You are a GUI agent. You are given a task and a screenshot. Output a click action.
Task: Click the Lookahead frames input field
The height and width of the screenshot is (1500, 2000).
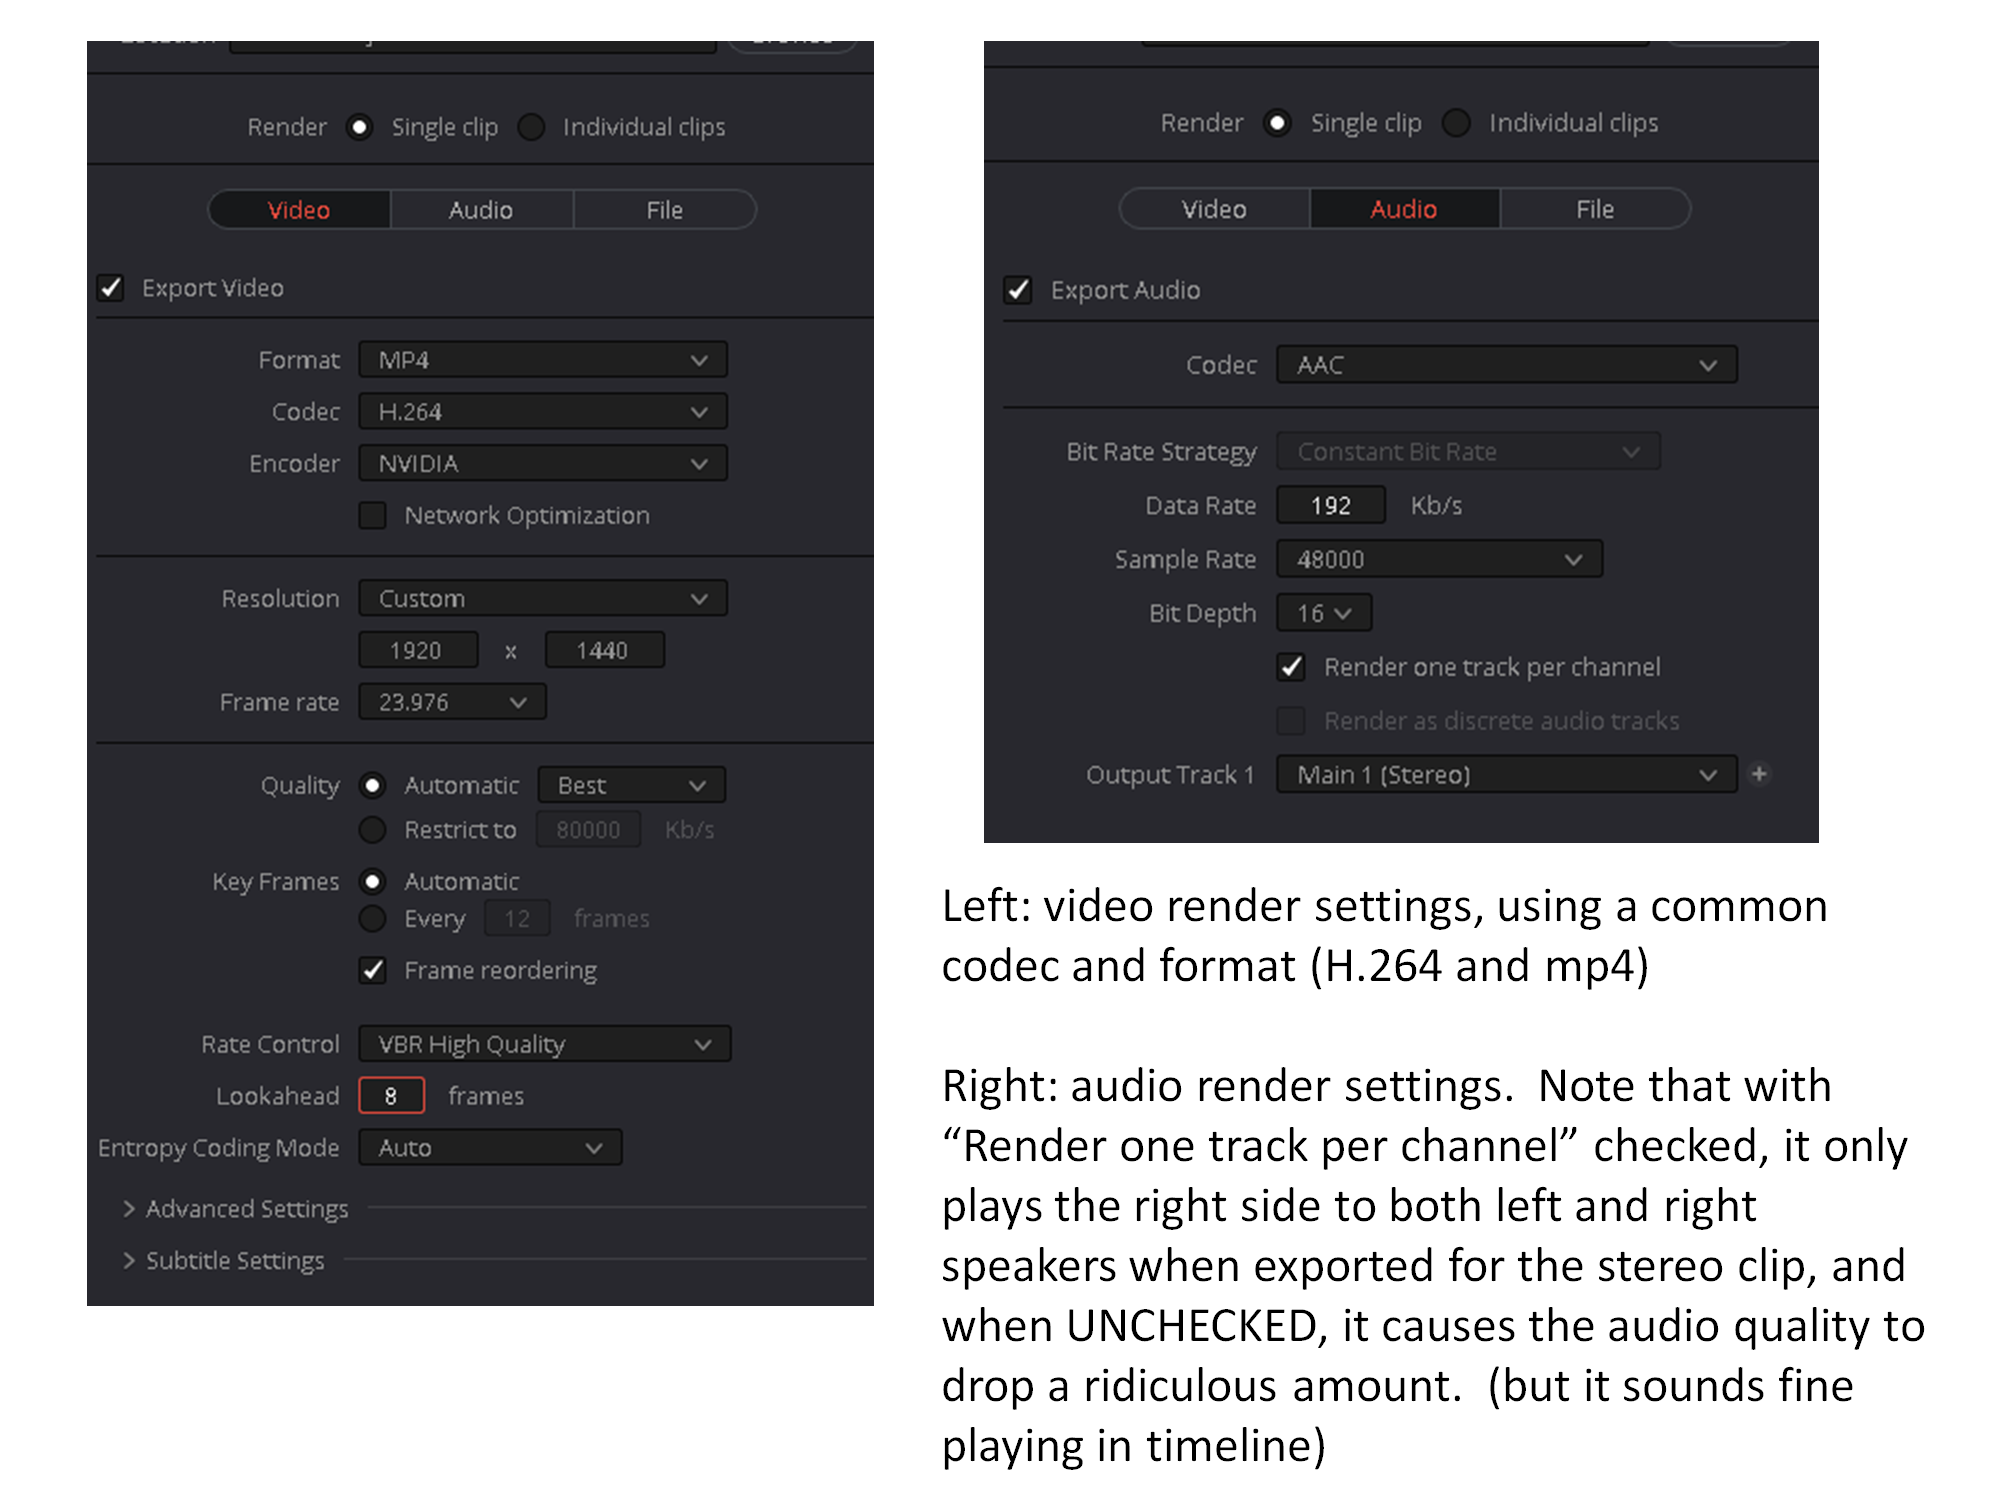pos(392,1096)
